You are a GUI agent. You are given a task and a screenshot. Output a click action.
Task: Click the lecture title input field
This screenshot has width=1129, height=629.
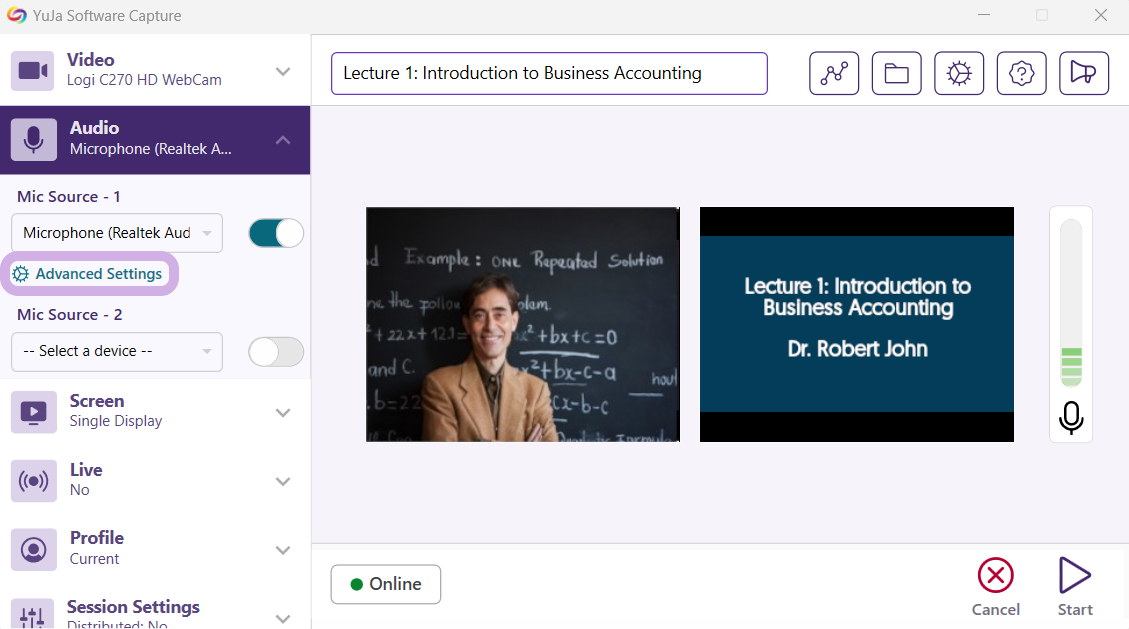[x=549, y=74]
